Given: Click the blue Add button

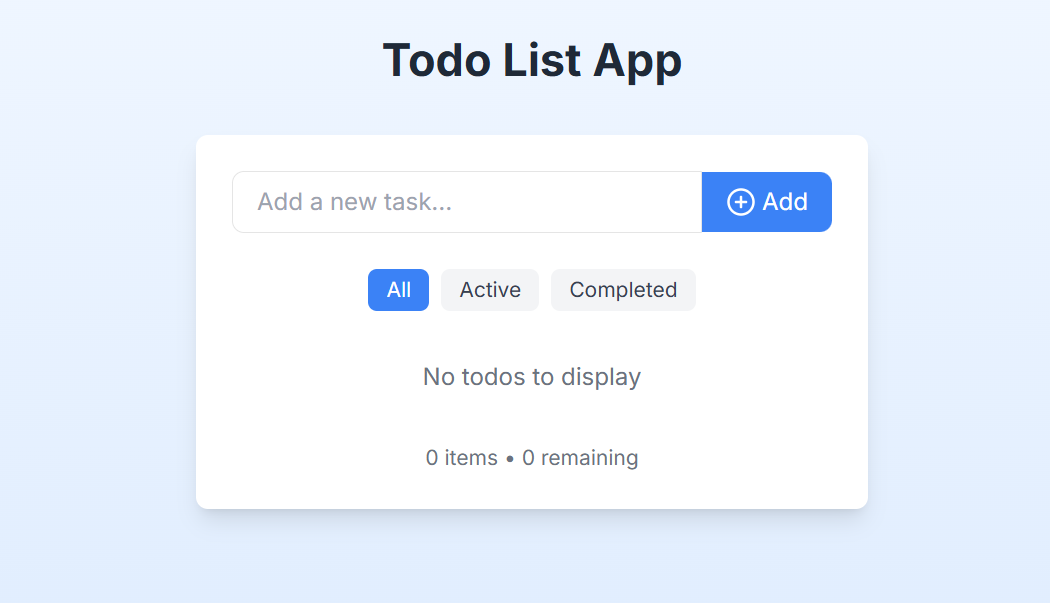Looking at the screenshot, I should click(x=767, y=202).
